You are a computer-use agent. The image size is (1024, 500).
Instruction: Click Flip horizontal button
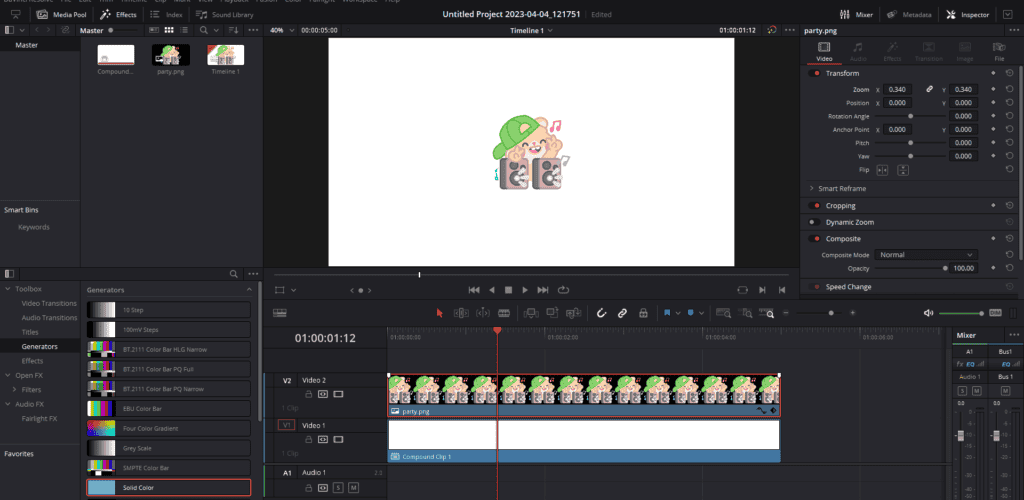click(x=882, y=170)
